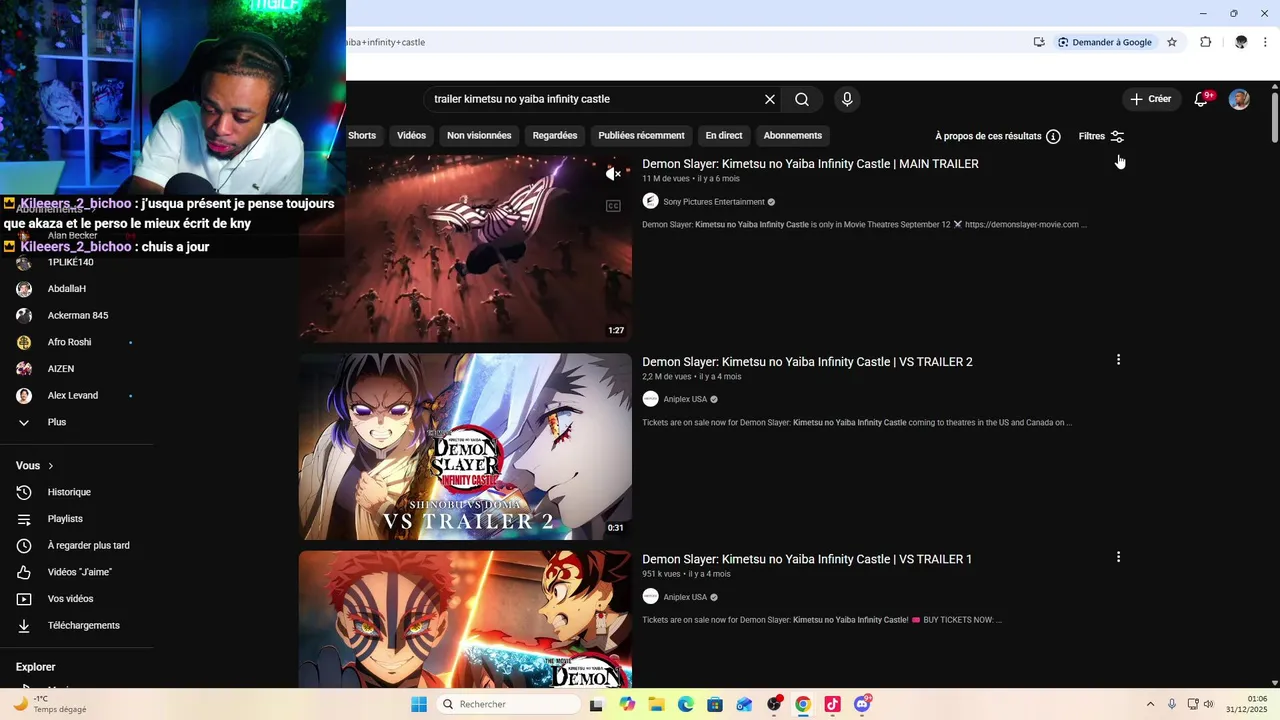Click the Demander à Google button
Screen dimensions: 1280x720
coord(1105,42)
